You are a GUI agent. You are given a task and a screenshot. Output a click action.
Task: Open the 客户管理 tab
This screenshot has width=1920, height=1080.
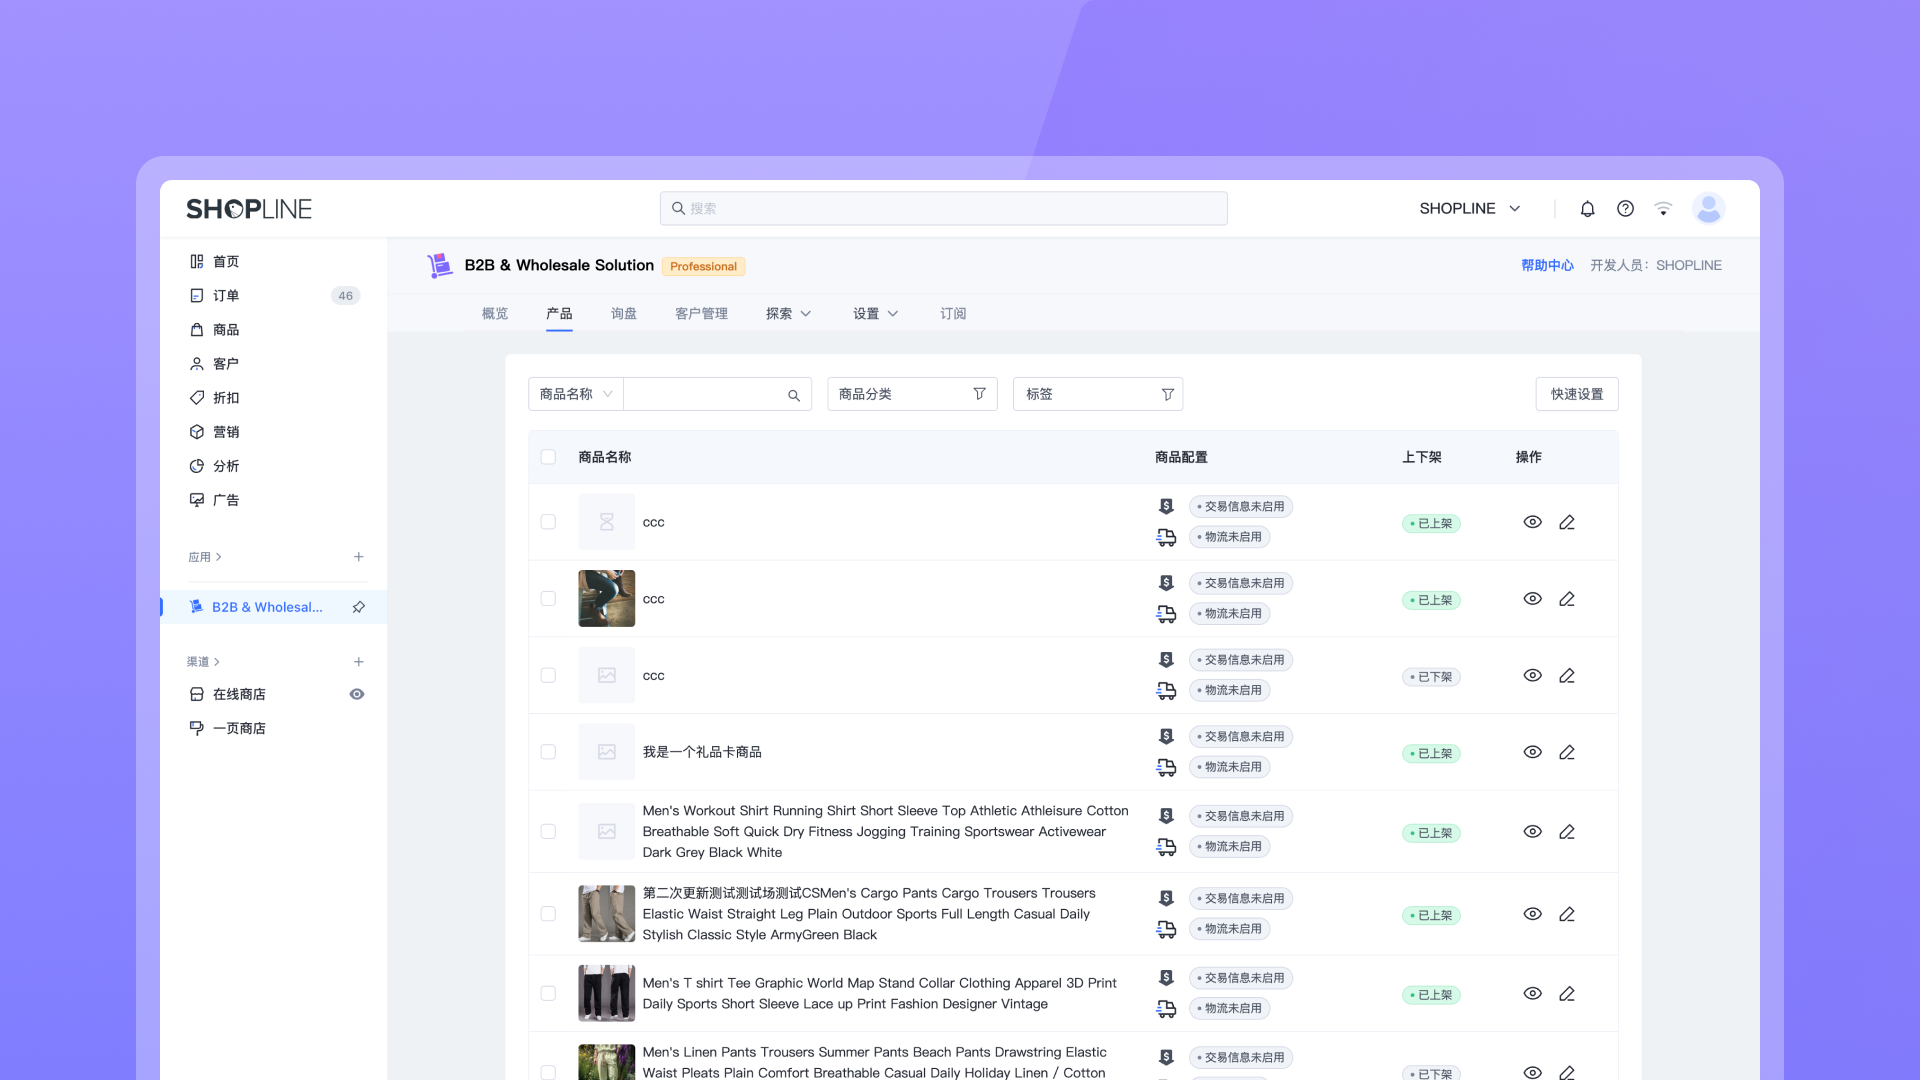coord(701,314)
